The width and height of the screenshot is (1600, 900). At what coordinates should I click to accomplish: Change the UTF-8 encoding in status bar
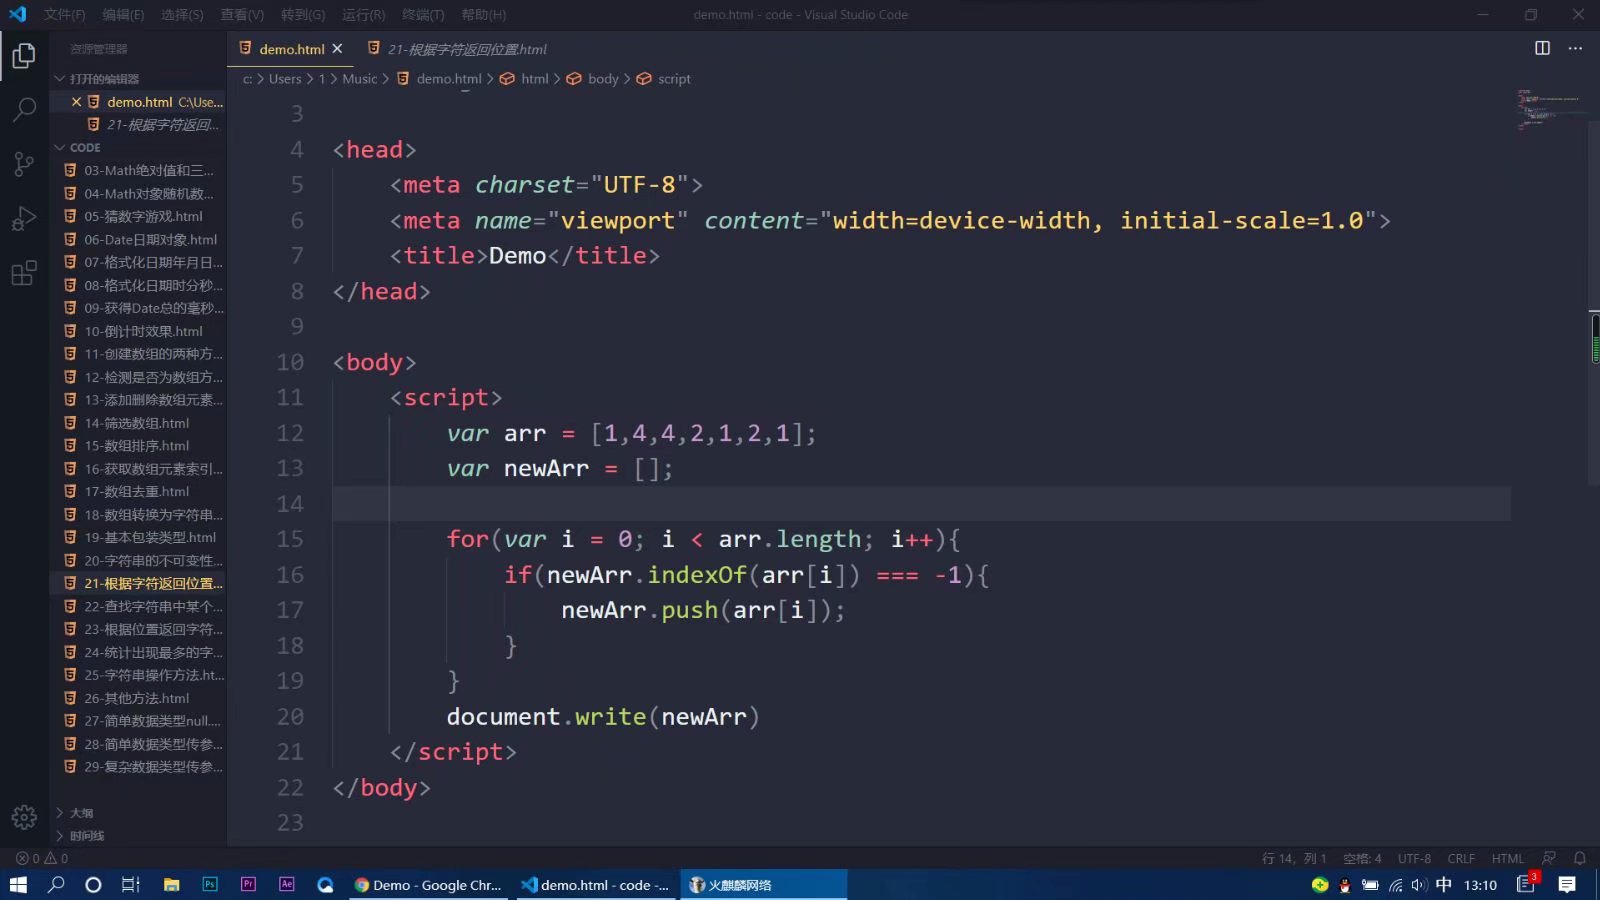(1414, 858)
